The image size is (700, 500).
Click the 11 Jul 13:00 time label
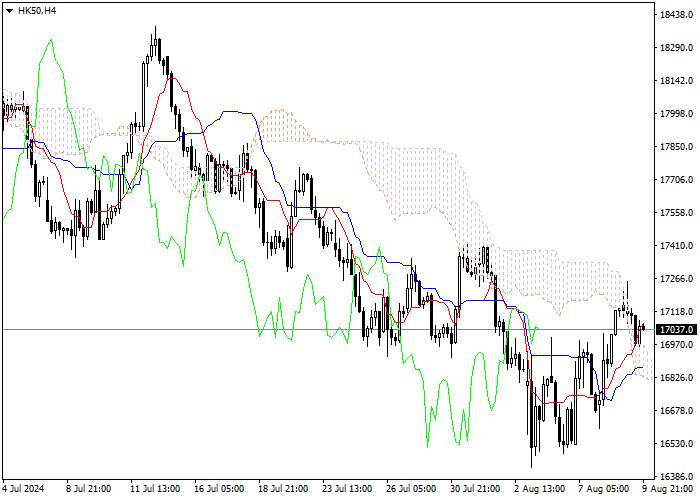pyautogui.click(x=155, y=489)
